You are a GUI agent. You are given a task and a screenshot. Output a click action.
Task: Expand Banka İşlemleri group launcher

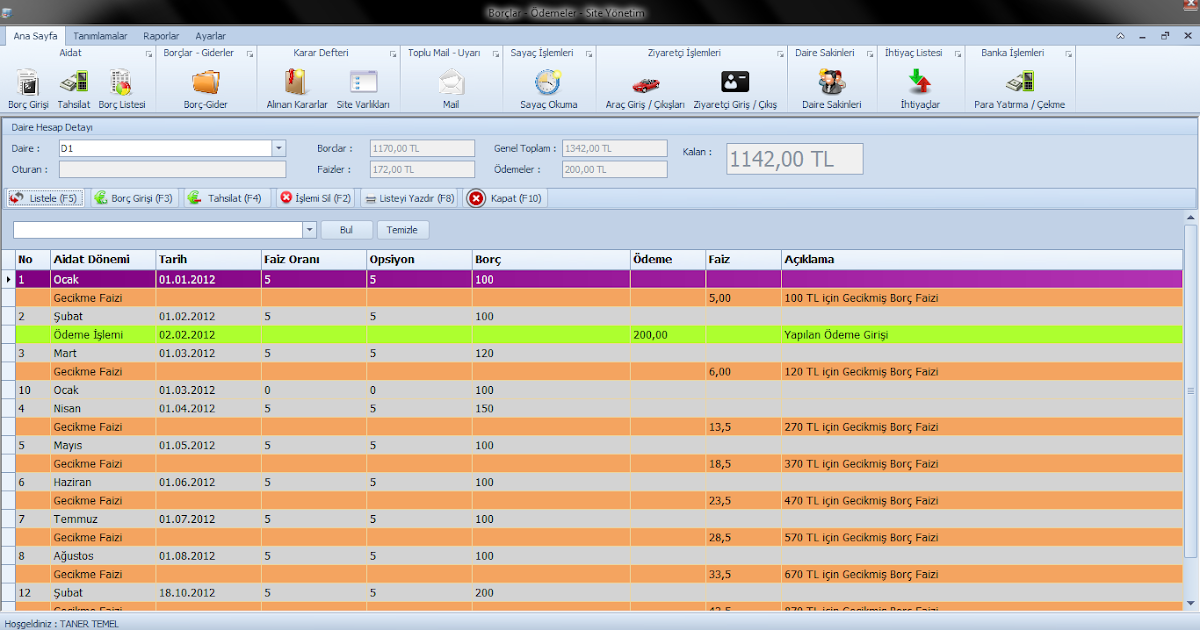1068,53
